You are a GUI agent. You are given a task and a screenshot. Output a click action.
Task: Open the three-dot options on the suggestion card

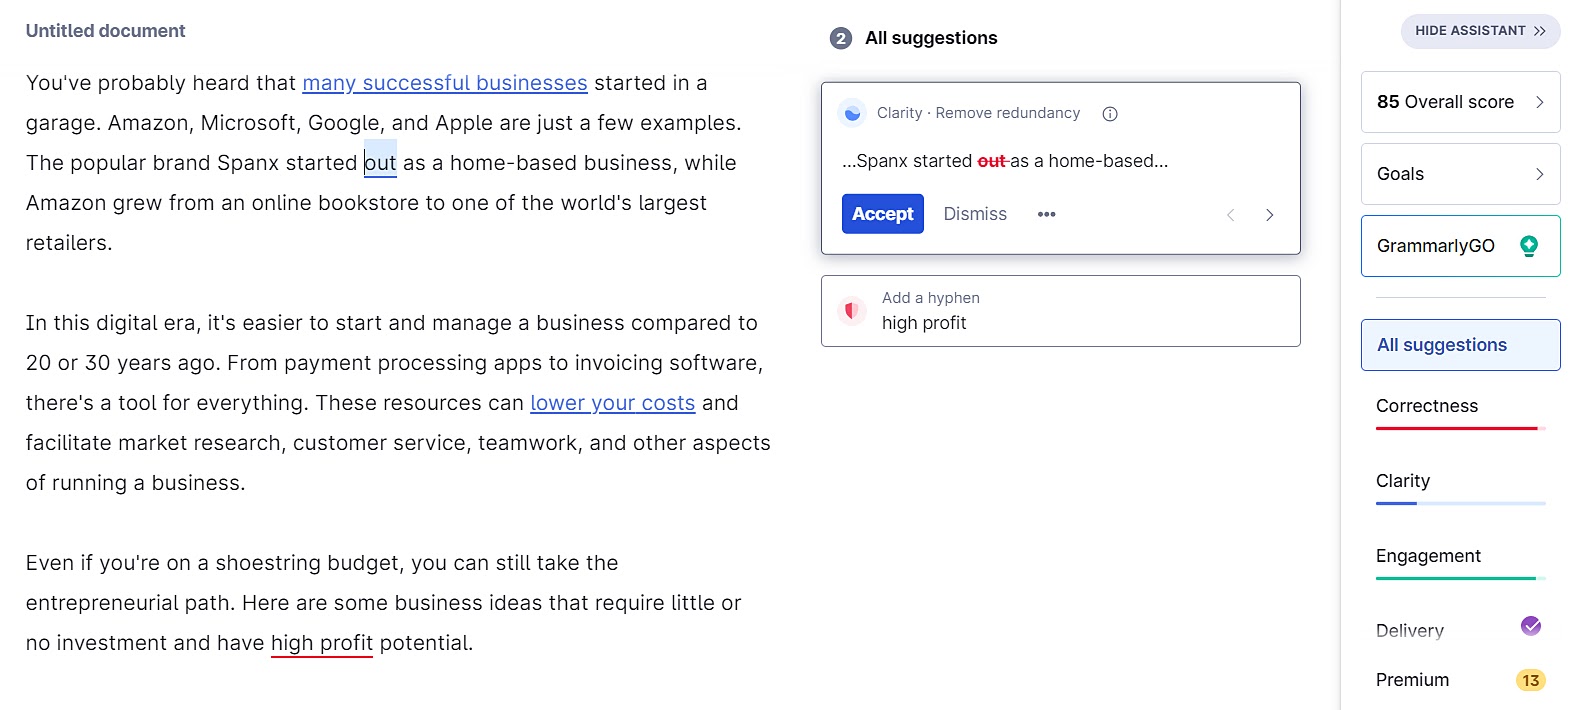1046,214
